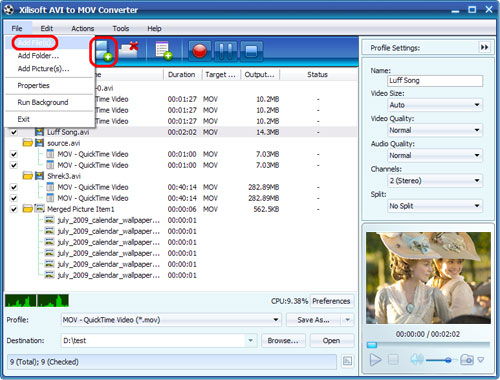Pause conversion using the pause toolbar button
Screen dimensions: 500x380
226,51
